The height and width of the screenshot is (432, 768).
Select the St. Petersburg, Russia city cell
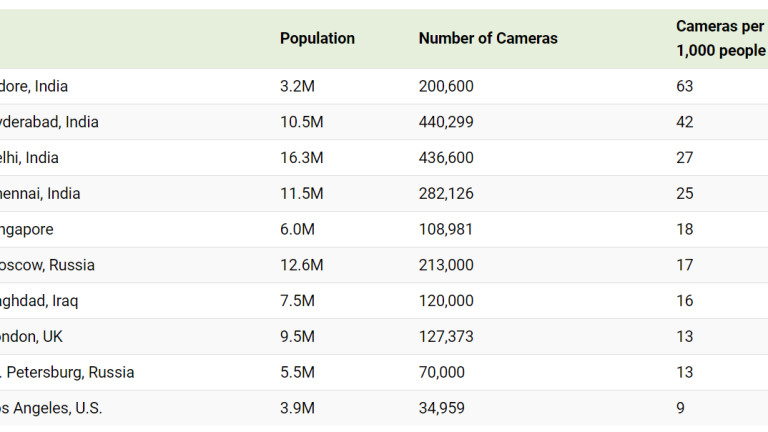point(67,372)
